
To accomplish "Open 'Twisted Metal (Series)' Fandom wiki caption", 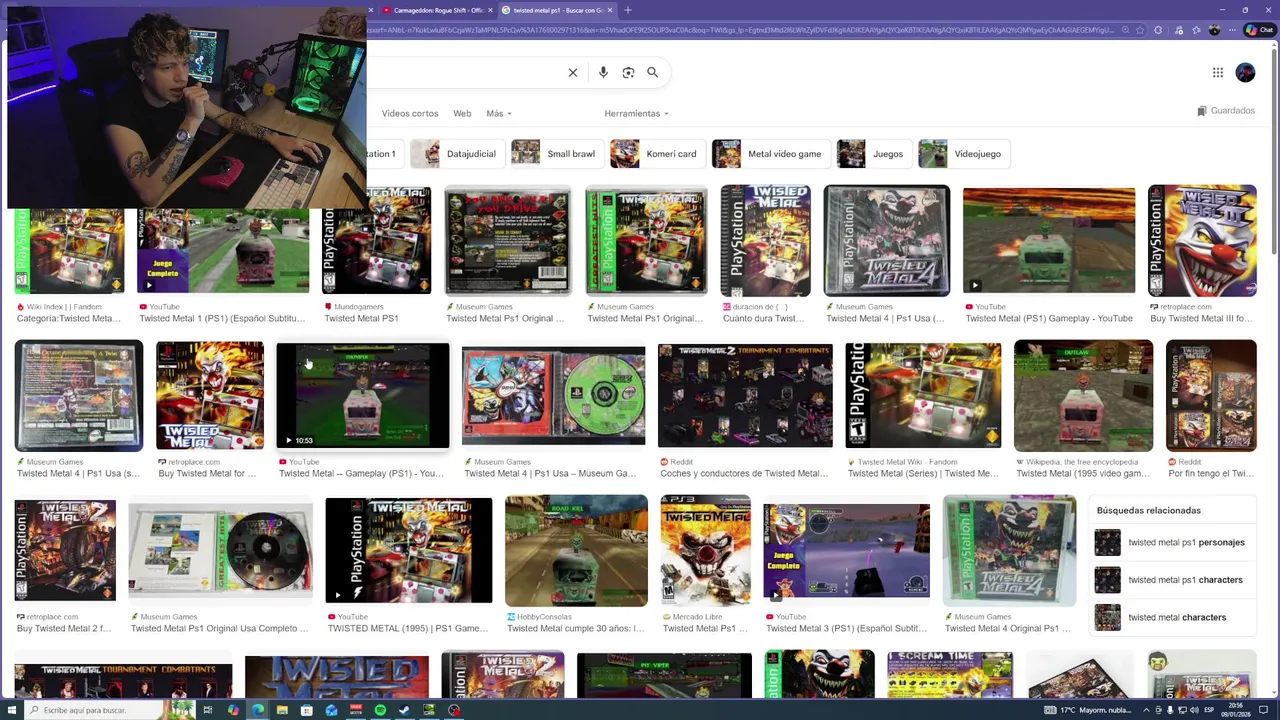I will click(923, 473).
